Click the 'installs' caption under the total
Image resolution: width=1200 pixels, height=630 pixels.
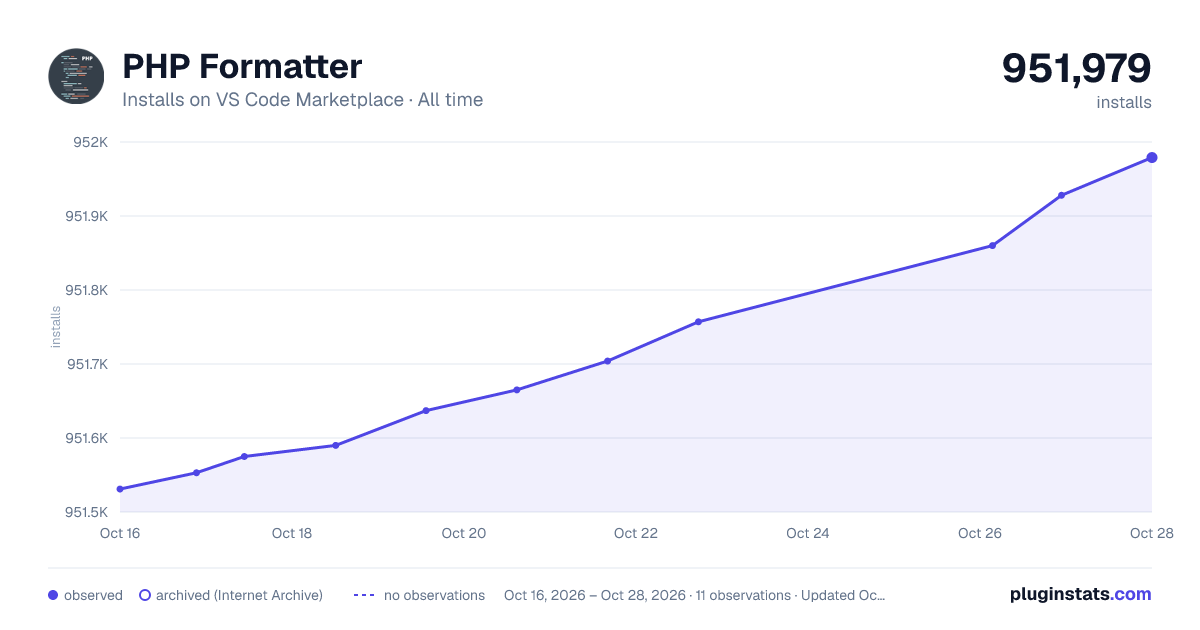coord(1124,102)
